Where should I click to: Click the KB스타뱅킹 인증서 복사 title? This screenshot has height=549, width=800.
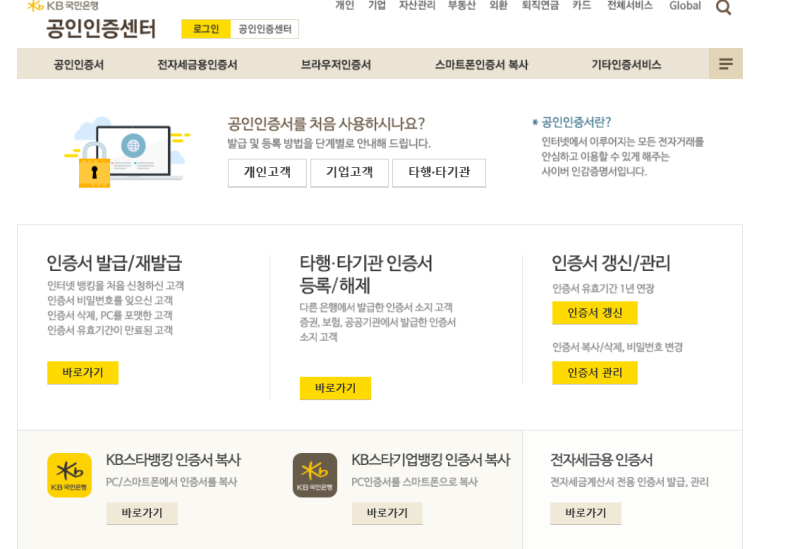coord(173,460)
